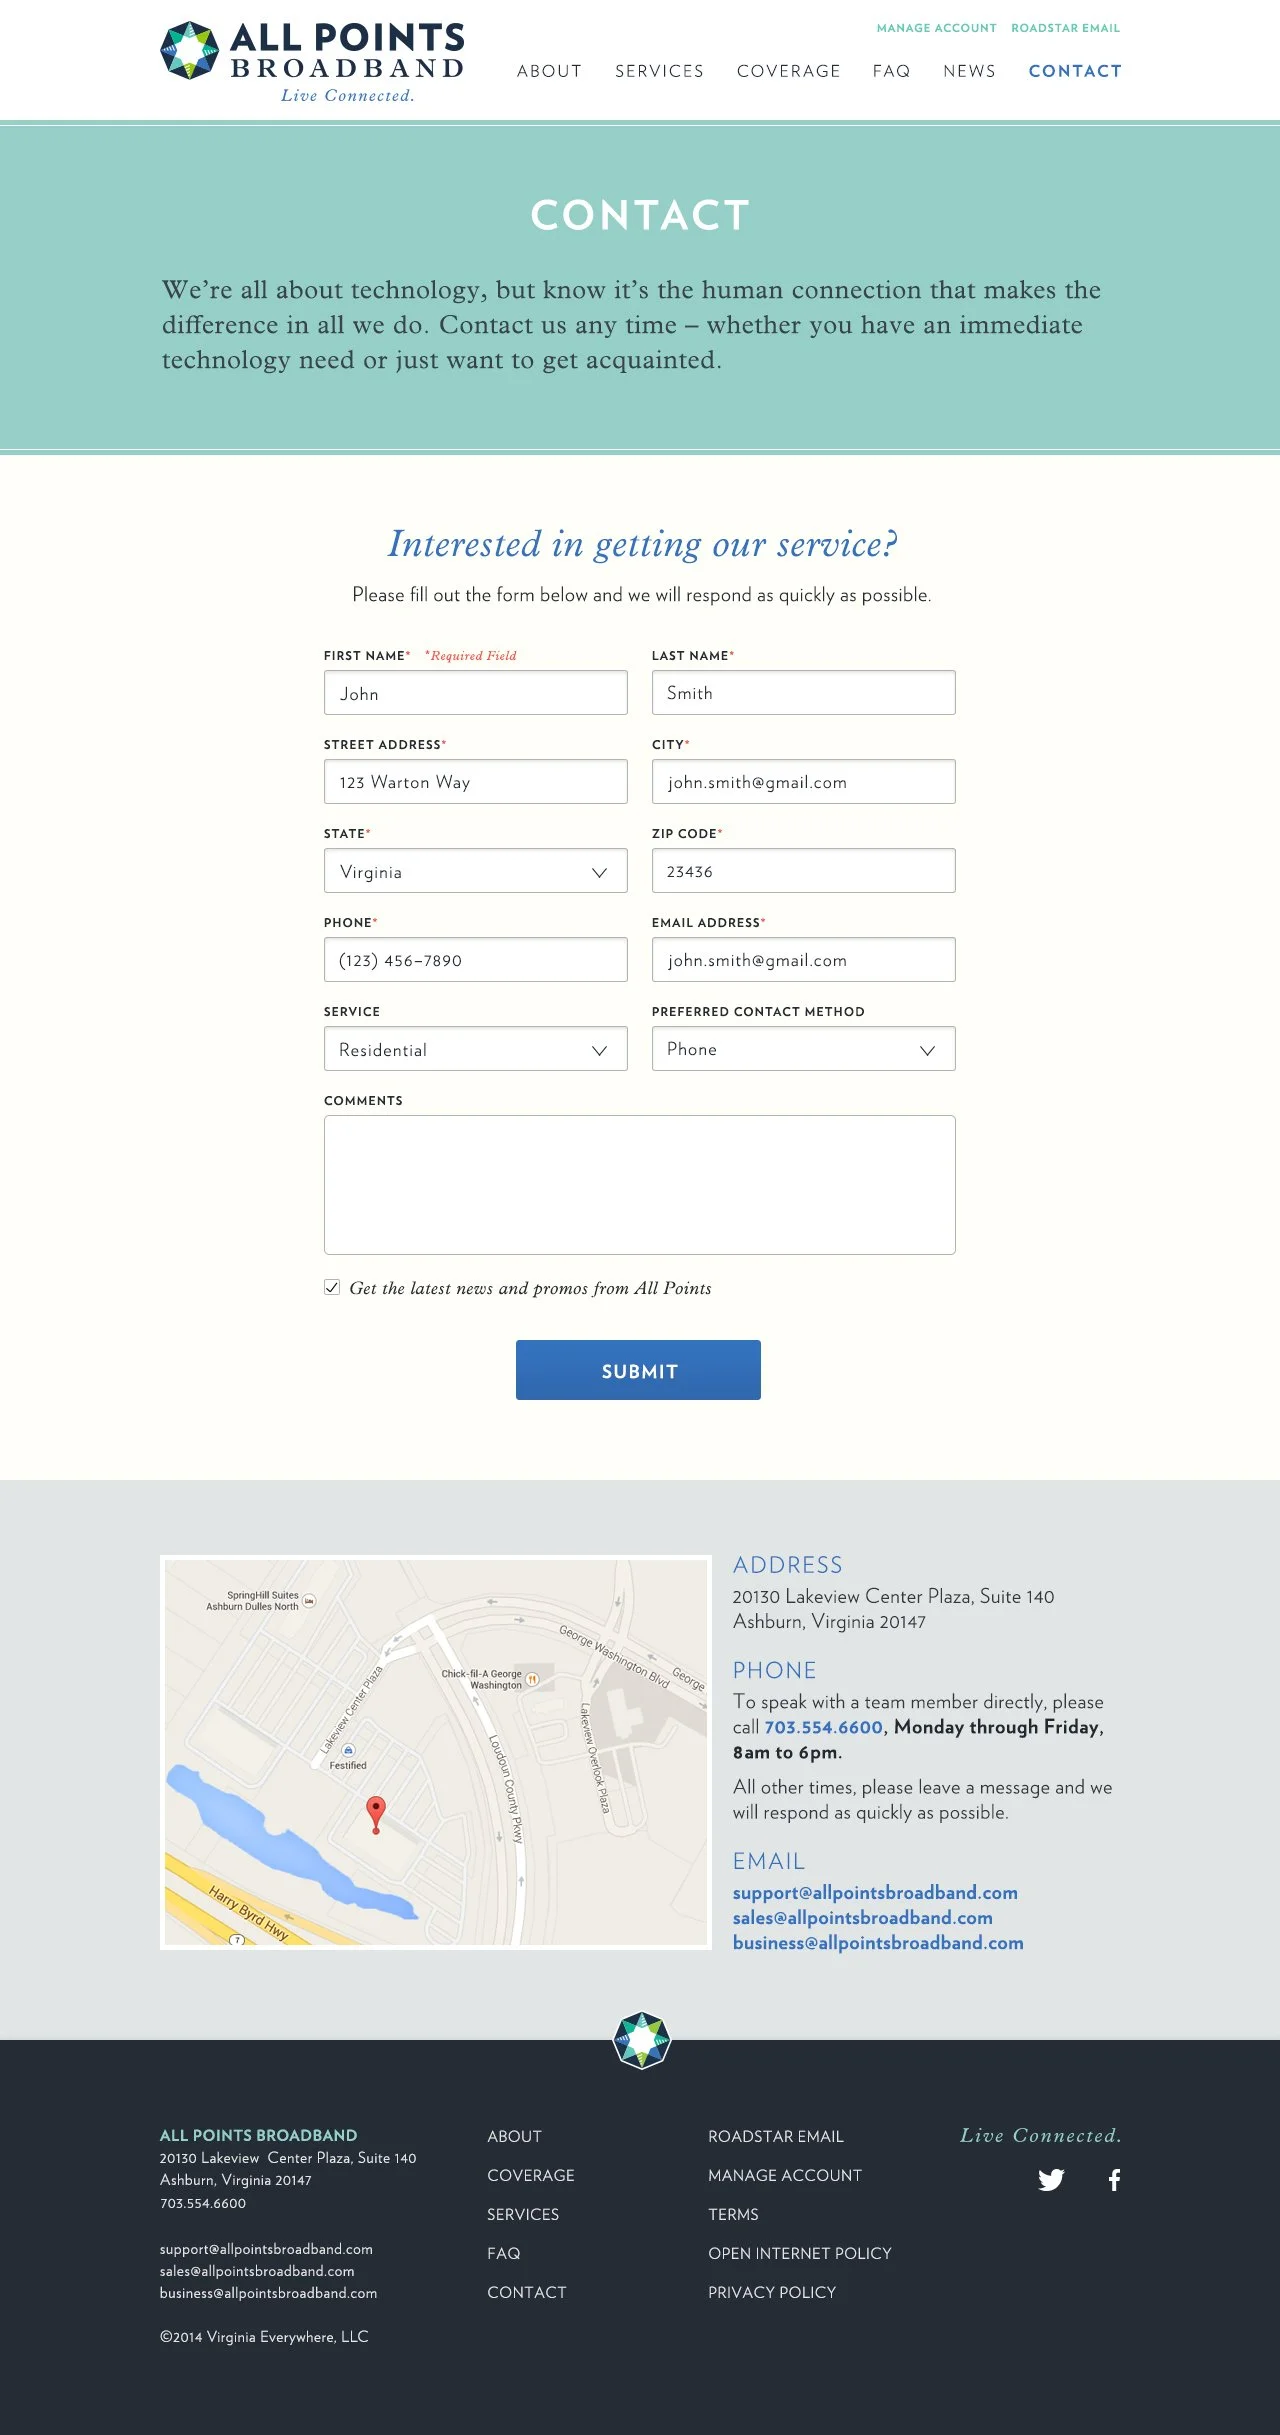Viewport: 1280px width, 2435px height.
Task: Open Services in the top navigation
Action: (x=660, y=71)
